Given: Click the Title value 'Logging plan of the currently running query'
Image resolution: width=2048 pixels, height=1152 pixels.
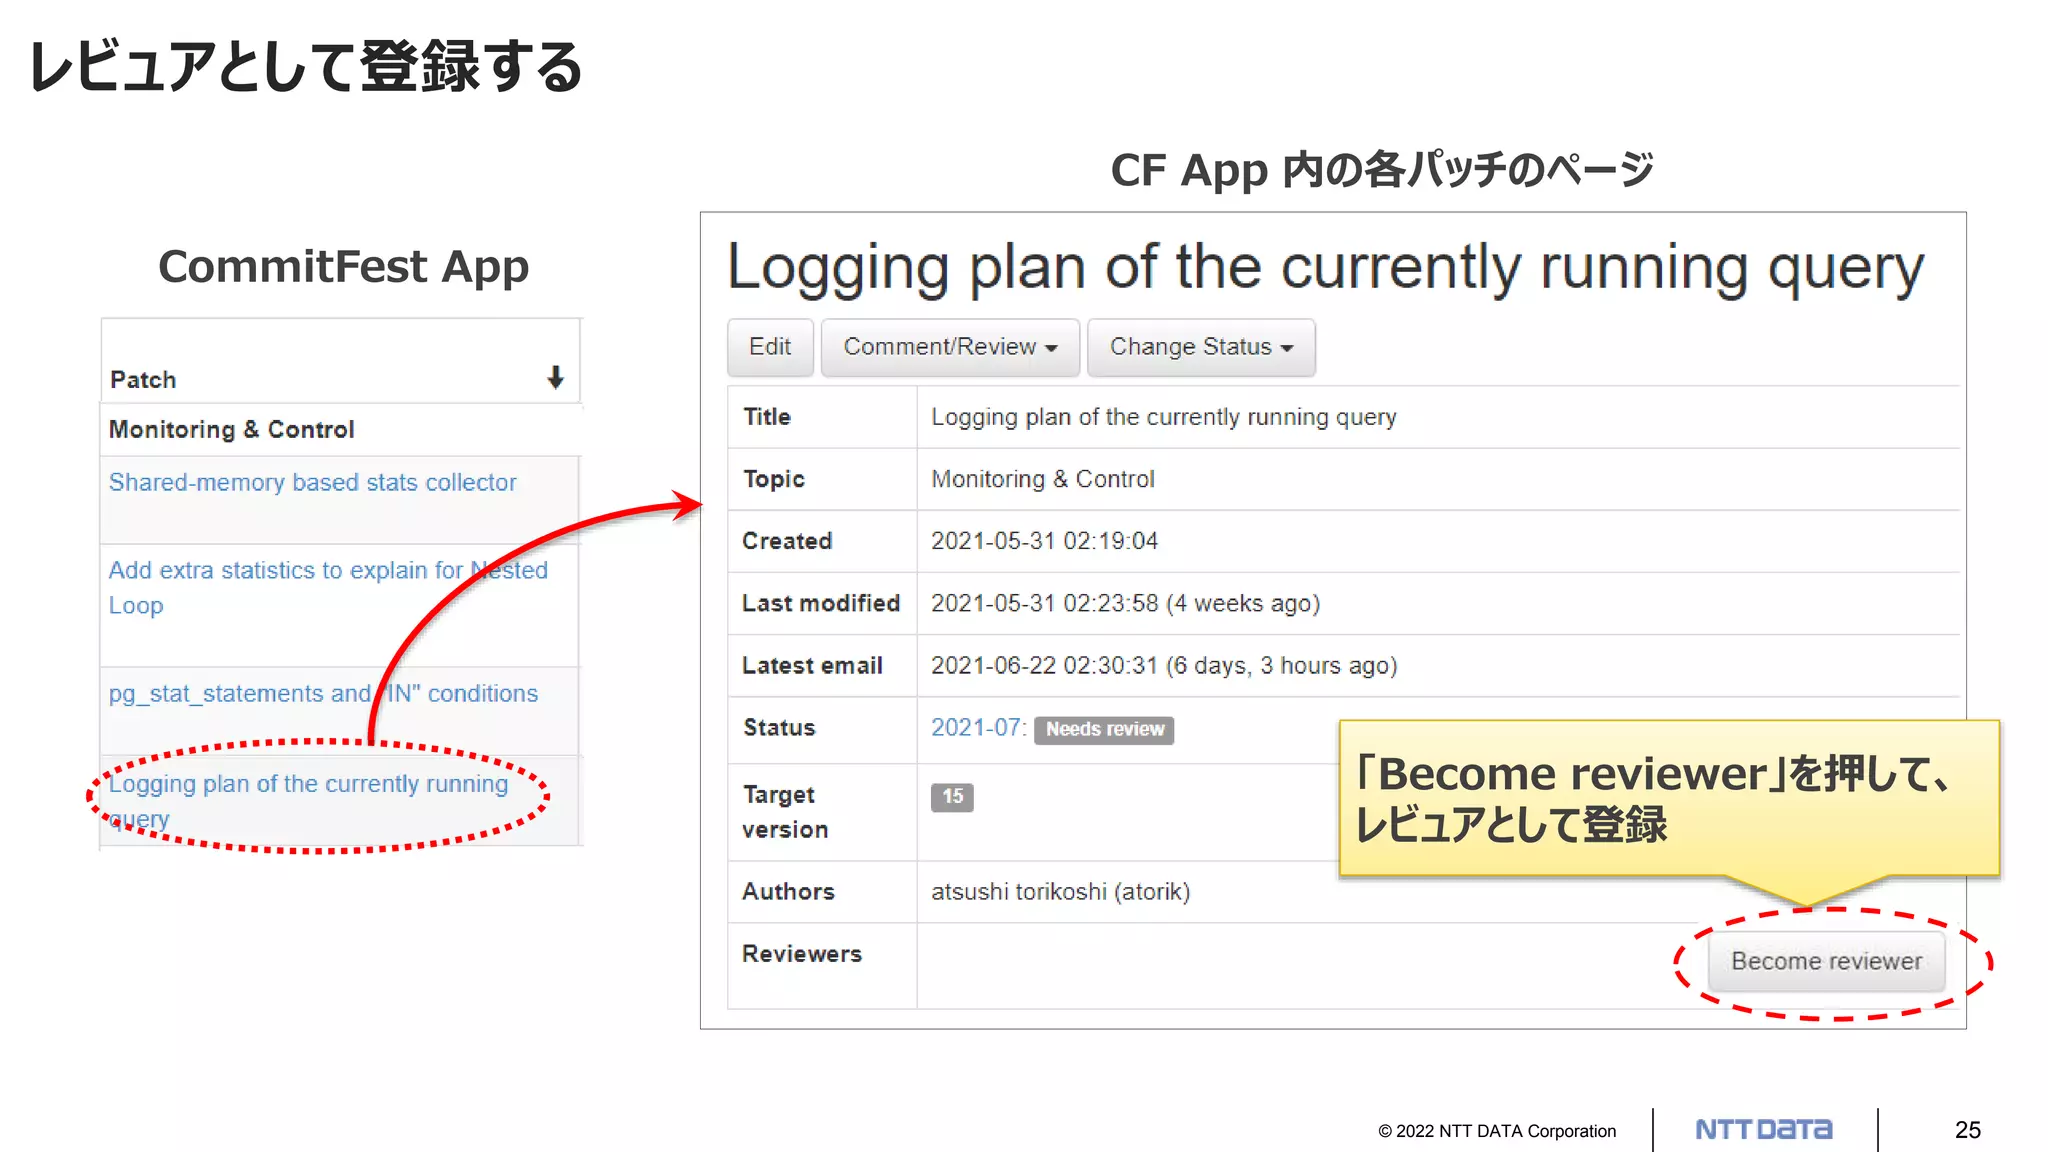Looking at the screenshot, I should pos(1163,417).
